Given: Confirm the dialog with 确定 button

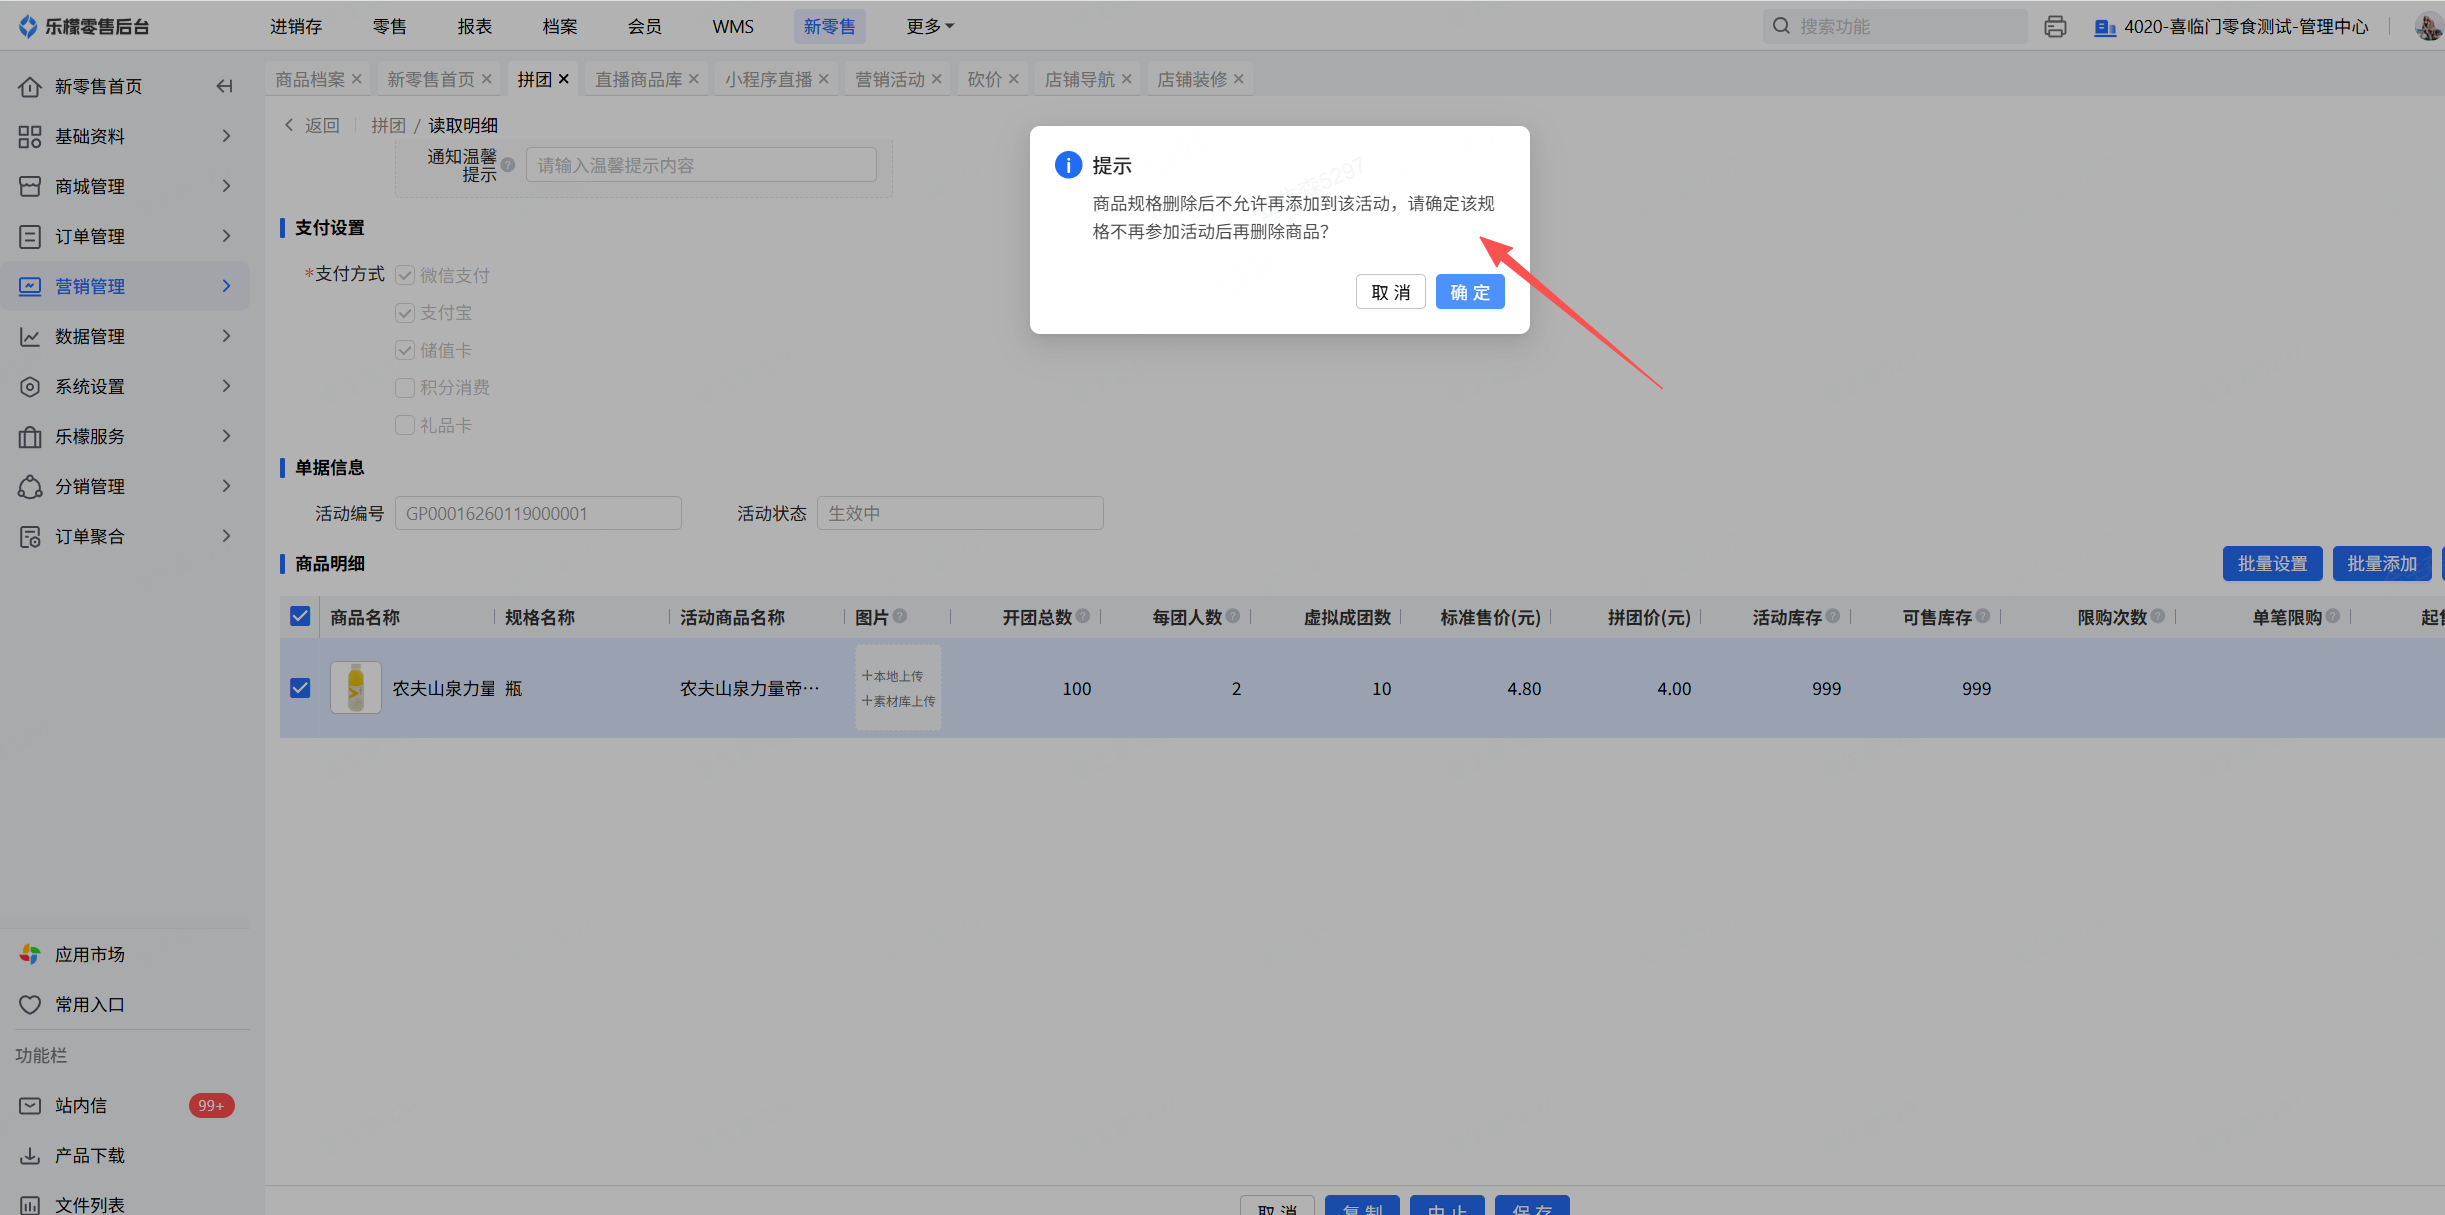Looking at the screenshot, I should (x=1469, y=292).
